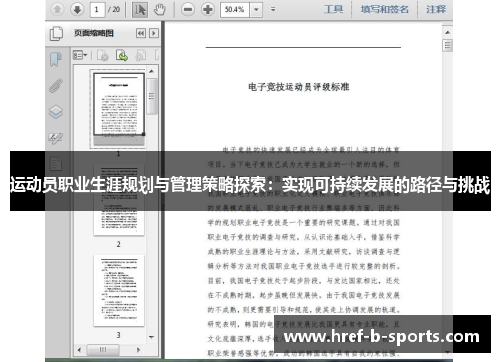Open the bookmarks panel
The width and height of the screenshot is (500, 362).
tap(56, 59)
